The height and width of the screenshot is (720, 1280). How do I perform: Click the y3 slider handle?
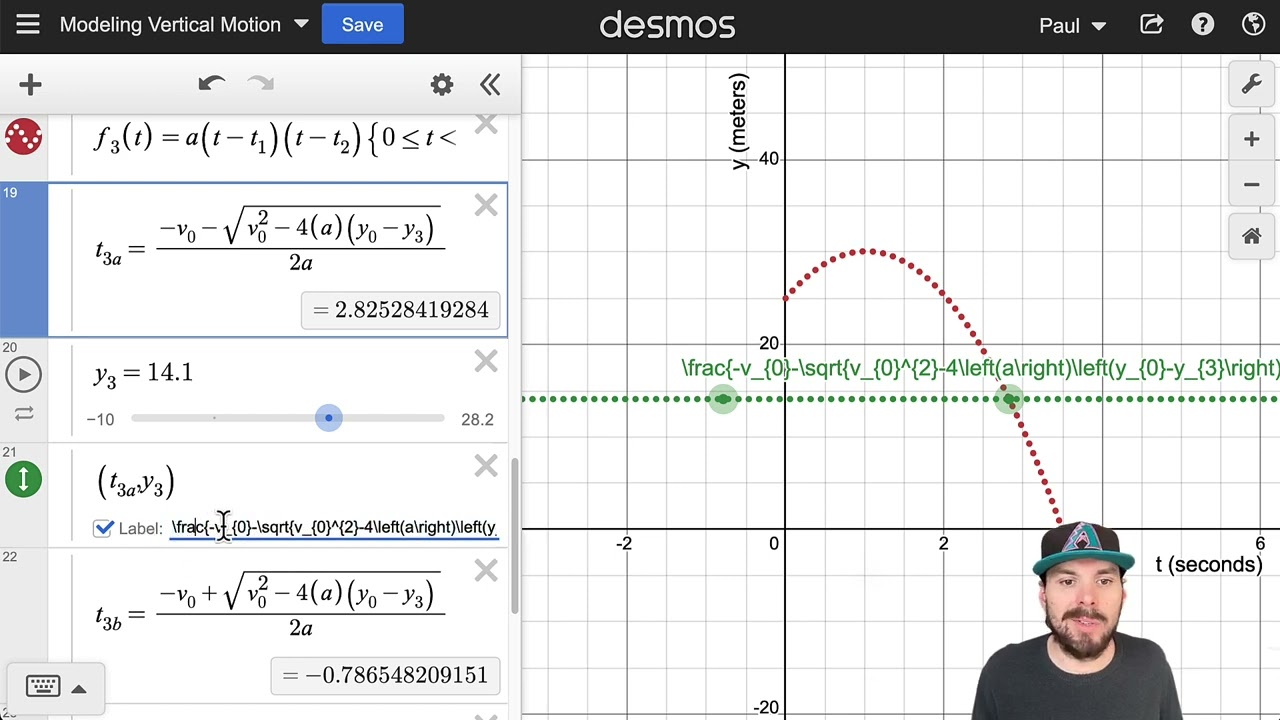(x=328, y=418)
